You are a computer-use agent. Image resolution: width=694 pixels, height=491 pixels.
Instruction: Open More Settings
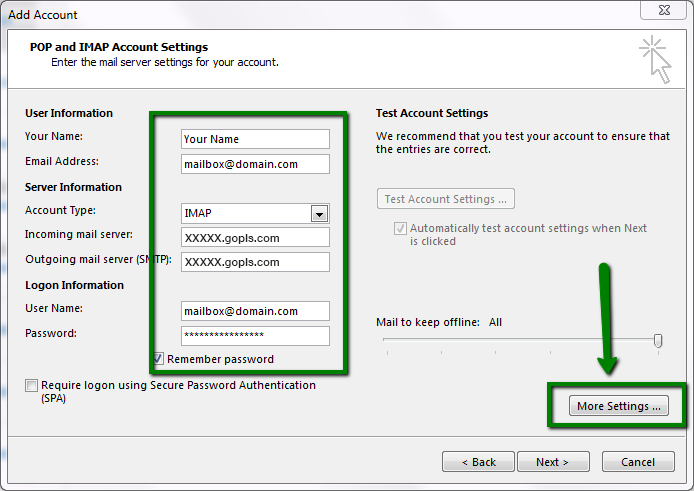619,406
